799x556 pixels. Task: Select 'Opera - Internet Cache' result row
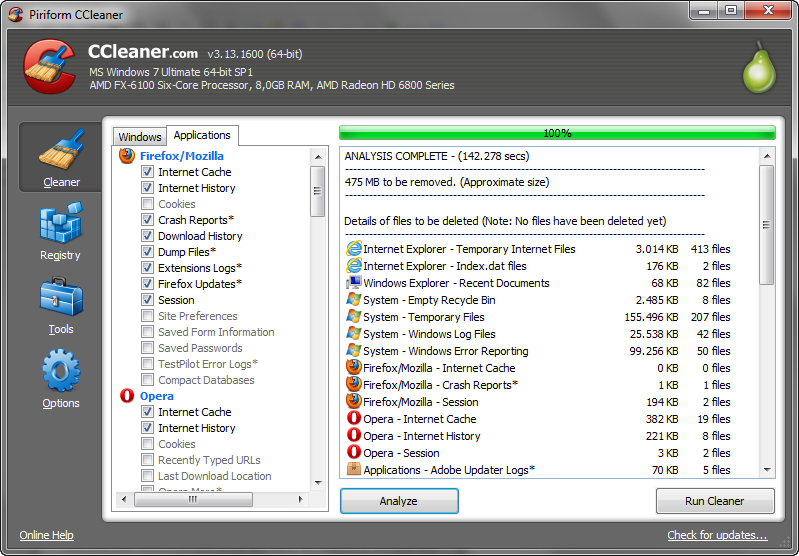click(538, 419)
